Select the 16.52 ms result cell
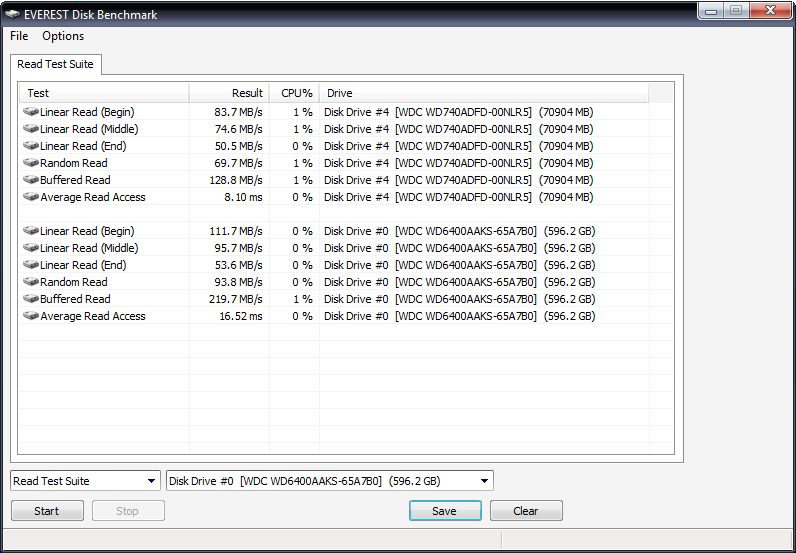 tap(241, 316)
